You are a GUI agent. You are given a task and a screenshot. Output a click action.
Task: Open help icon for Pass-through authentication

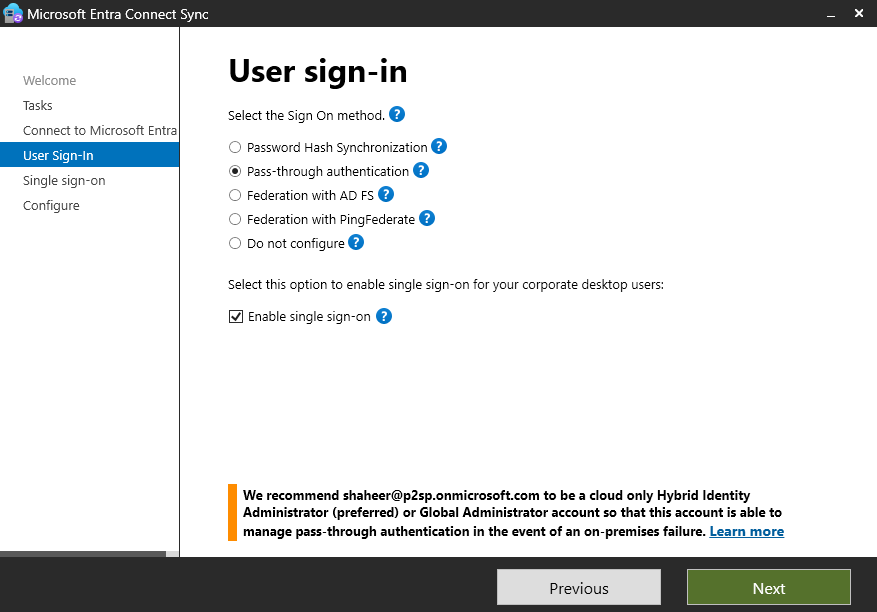coord(421,171)
